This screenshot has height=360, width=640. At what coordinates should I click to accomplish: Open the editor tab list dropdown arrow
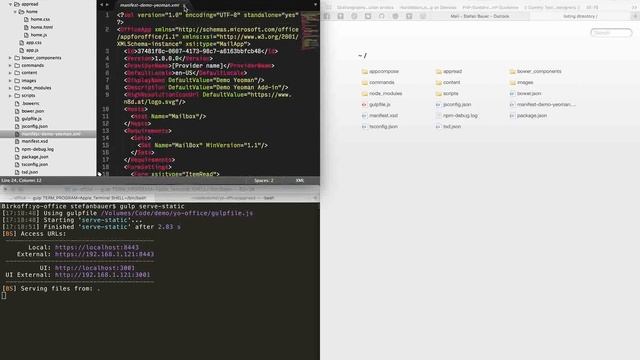315,5
